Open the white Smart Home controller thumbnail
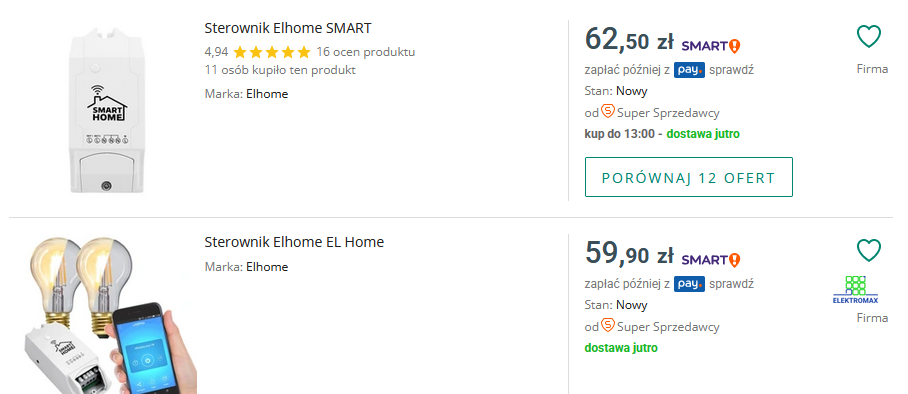 click(107, 111)
